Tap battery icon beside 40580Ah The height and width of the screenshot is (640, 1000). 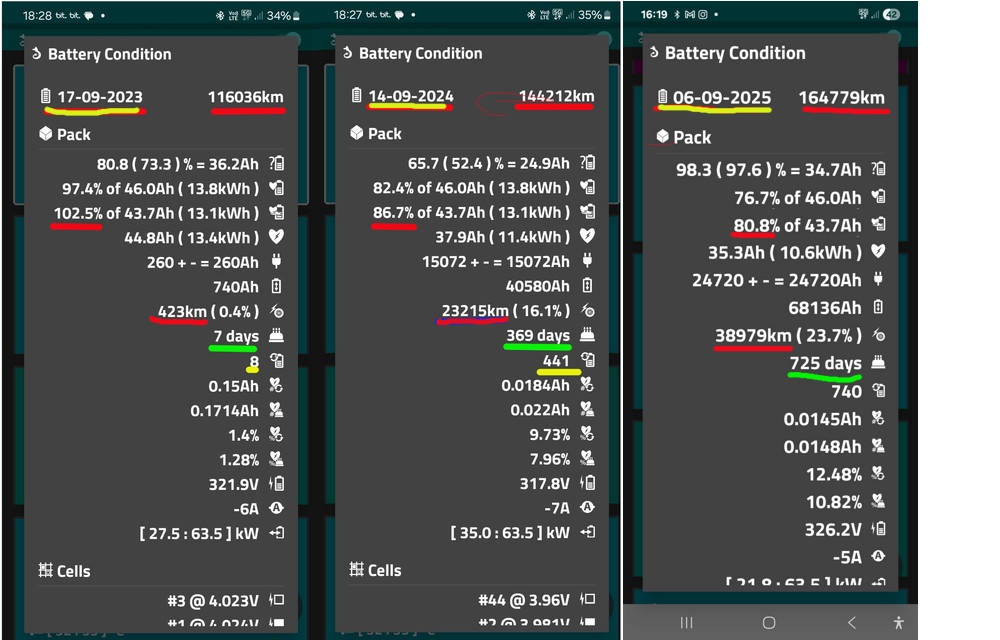tap(587, 286)
